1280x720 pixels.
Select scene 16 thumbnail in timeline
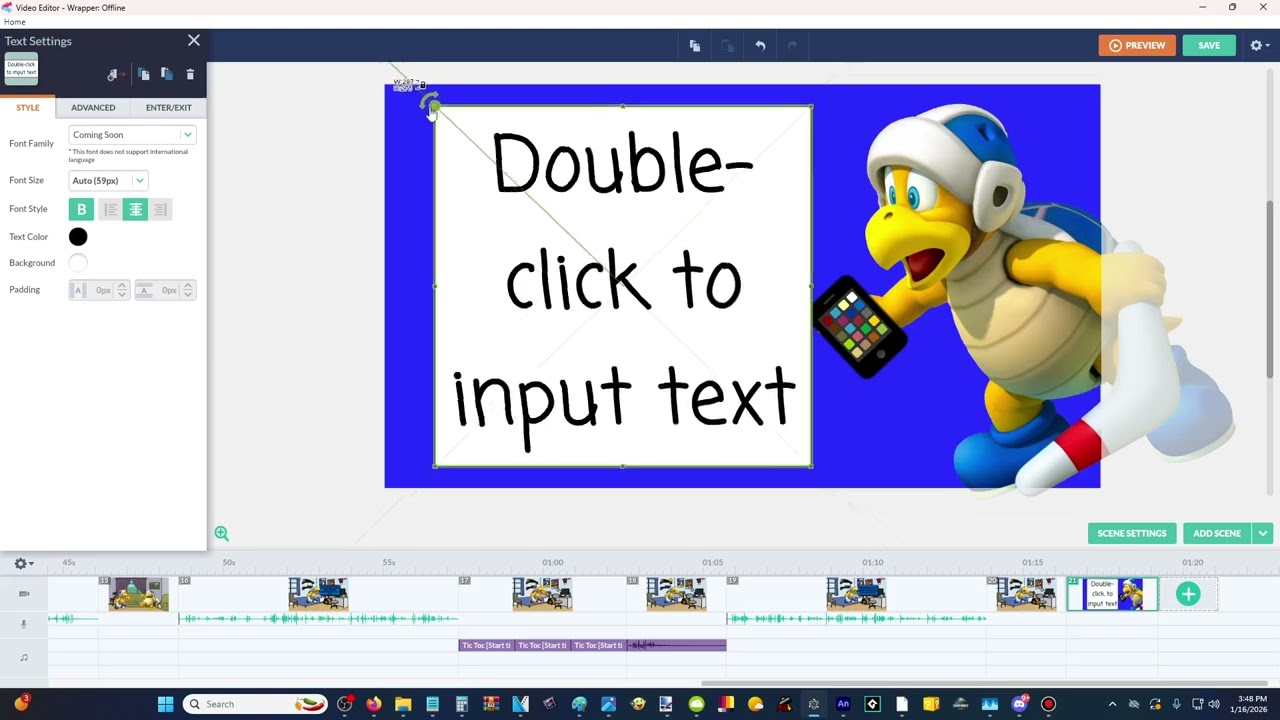click(x=318, y=594)
